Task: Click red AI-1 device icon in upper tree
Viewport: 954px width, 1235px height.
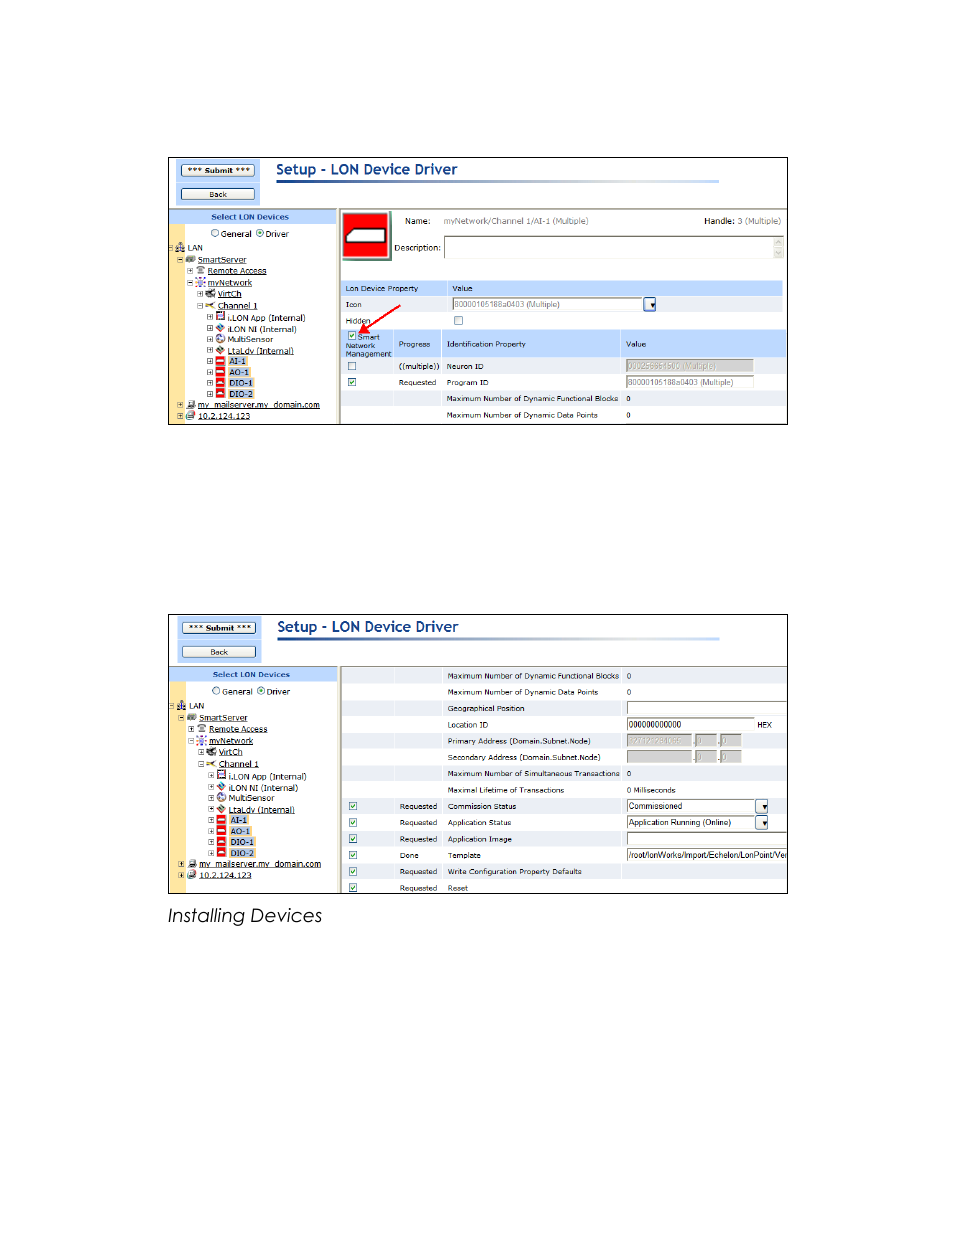Action: pyautogui.click(x=221, y=361)
